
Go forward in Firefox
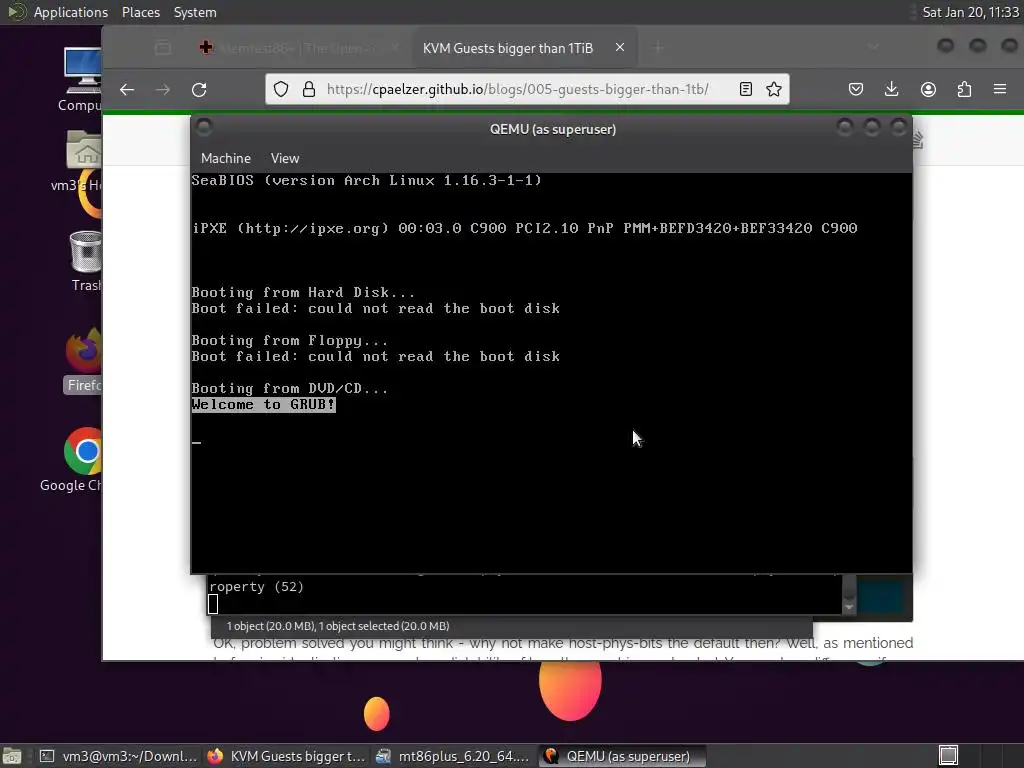coord(163,89)
